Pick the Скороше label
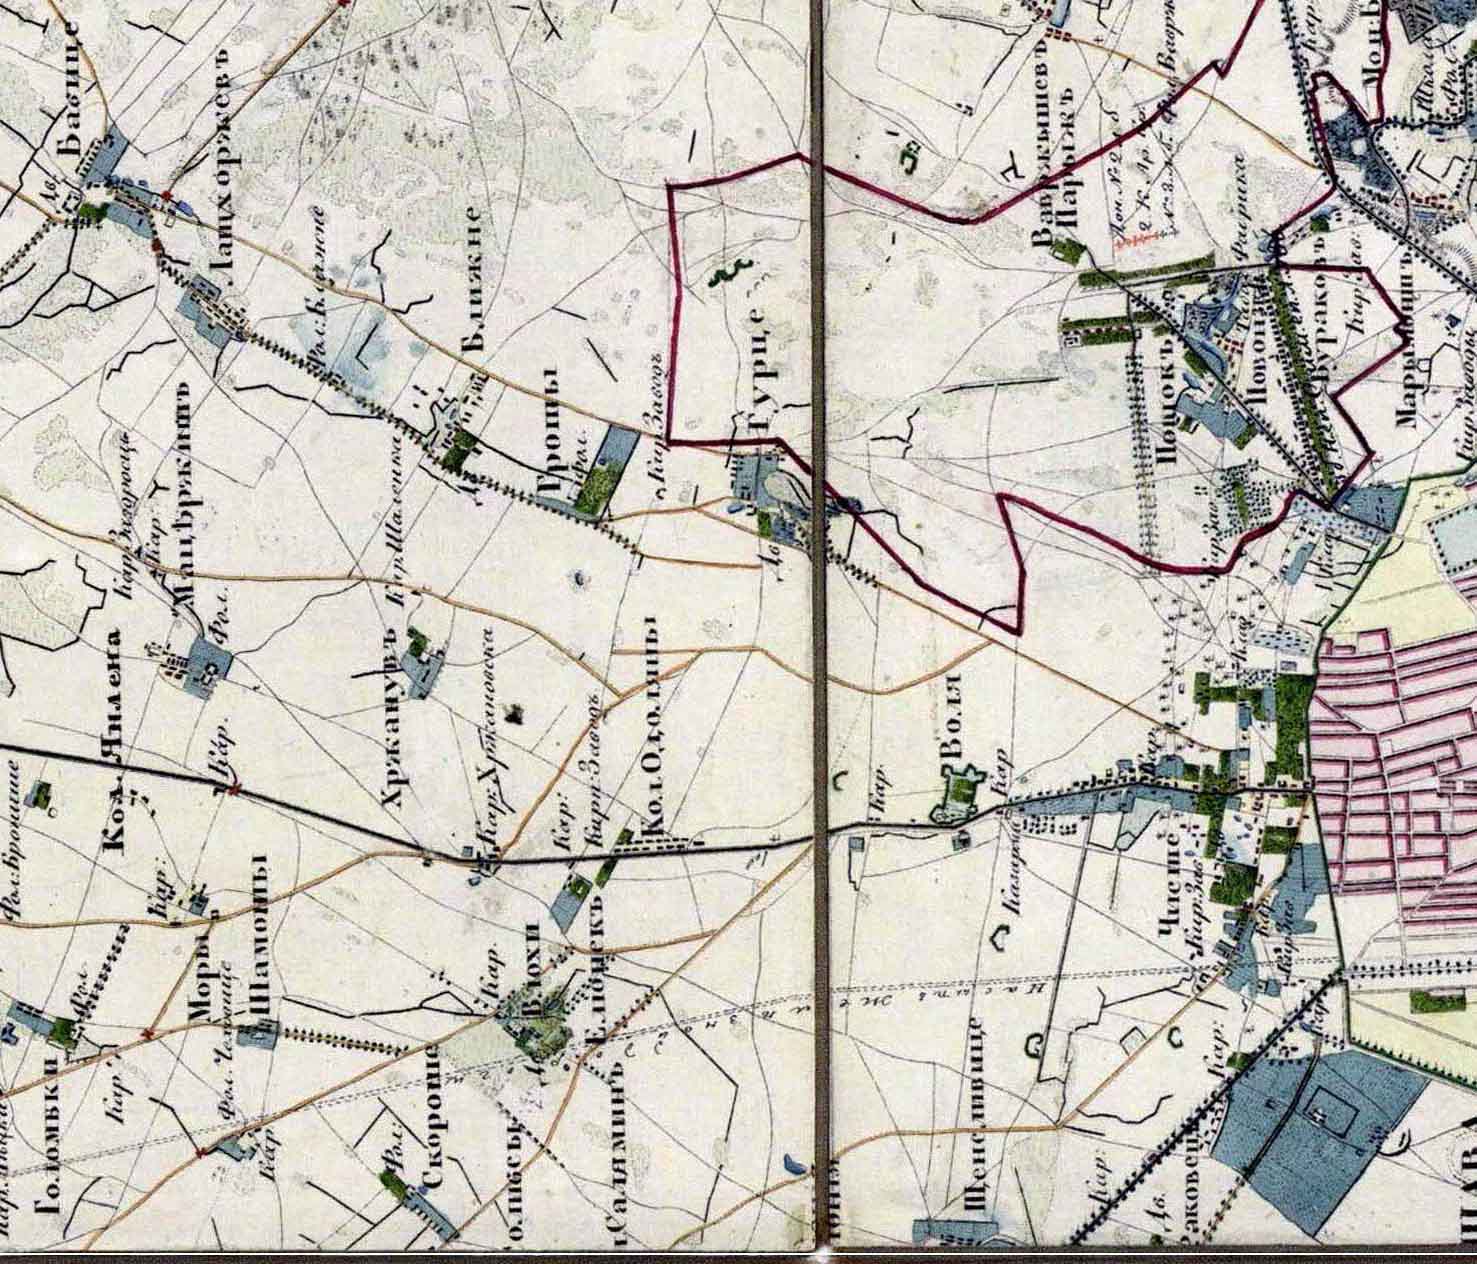1477x1264 pixels. [x=433, y=1116]
